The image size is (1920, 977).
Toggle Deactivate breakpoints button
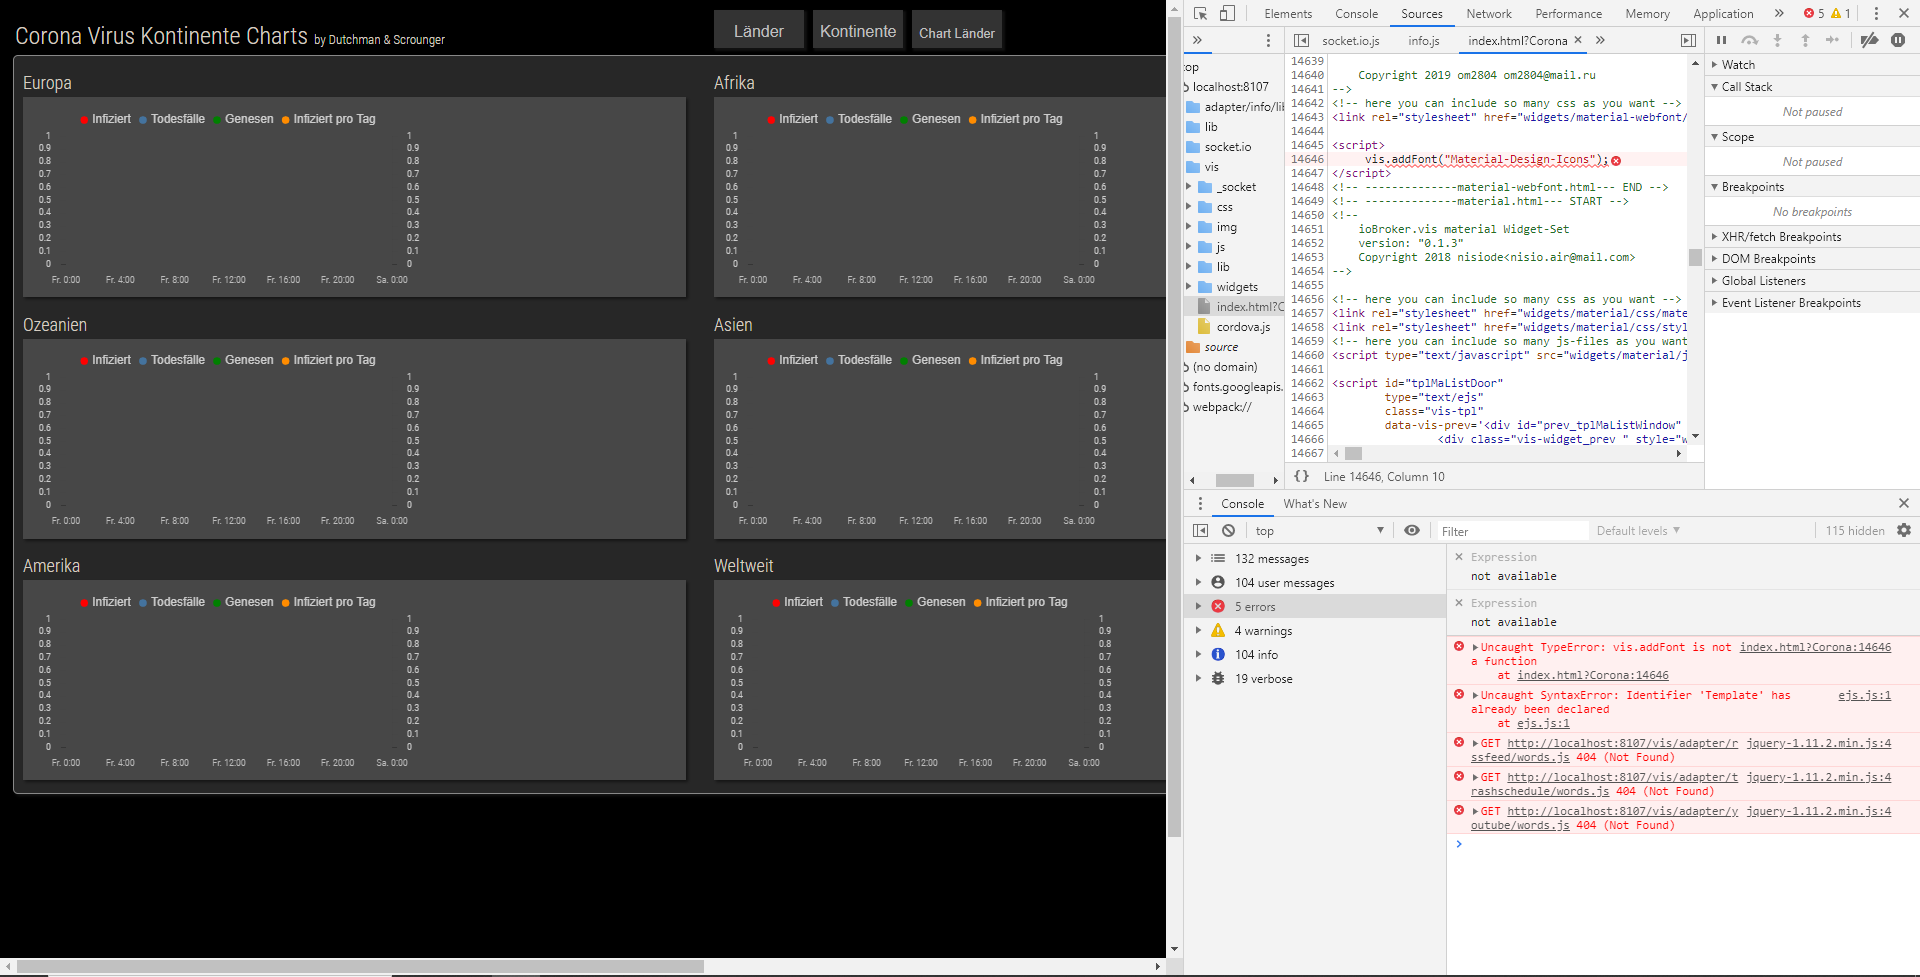click(1868, 40)
